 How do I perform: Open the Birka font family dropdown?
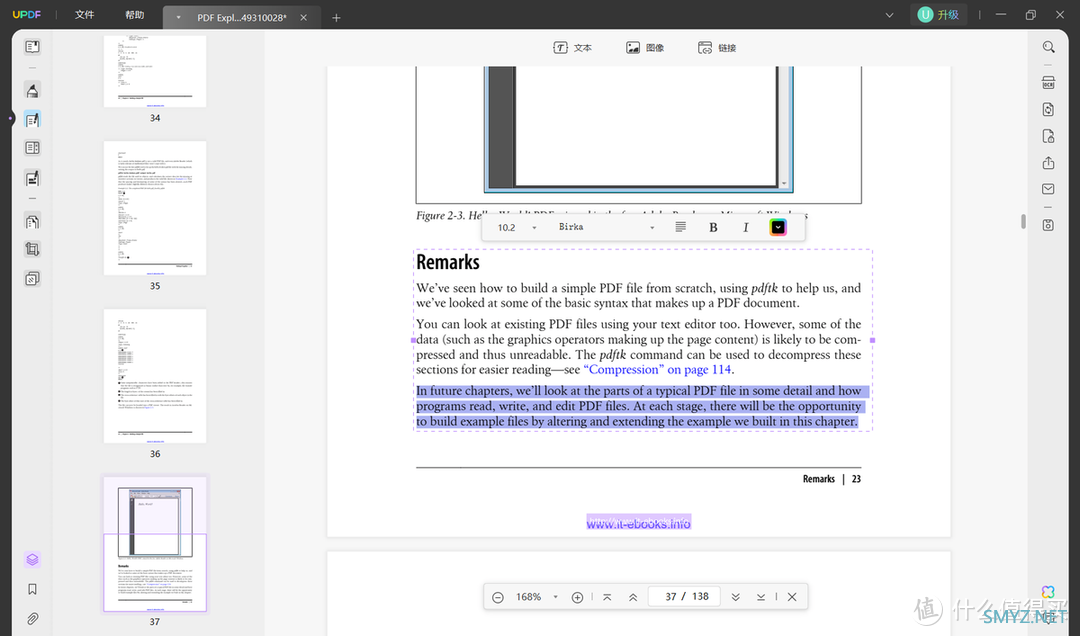(x=652, y=228)
